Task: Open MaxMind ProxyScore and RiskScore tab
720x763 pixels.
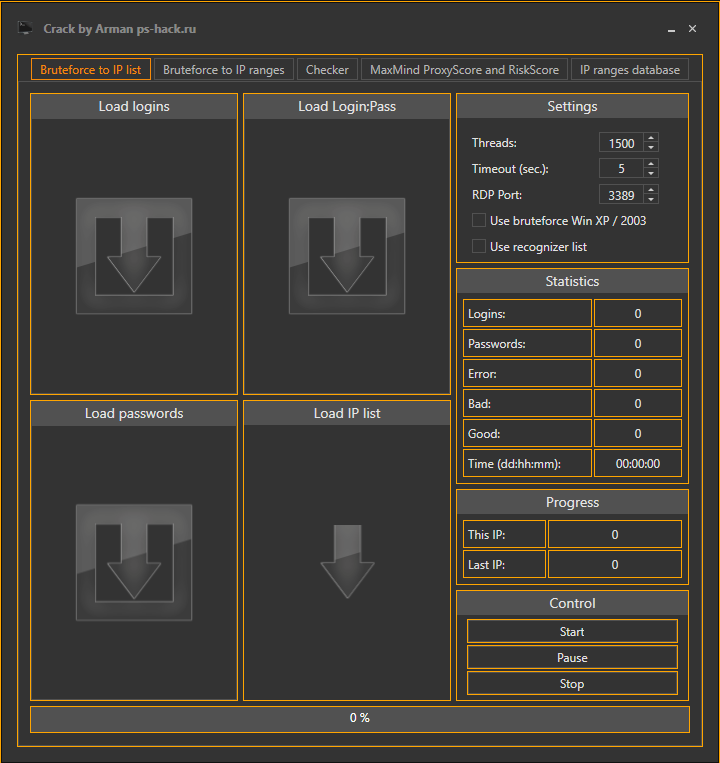Action: click(464, 70)
